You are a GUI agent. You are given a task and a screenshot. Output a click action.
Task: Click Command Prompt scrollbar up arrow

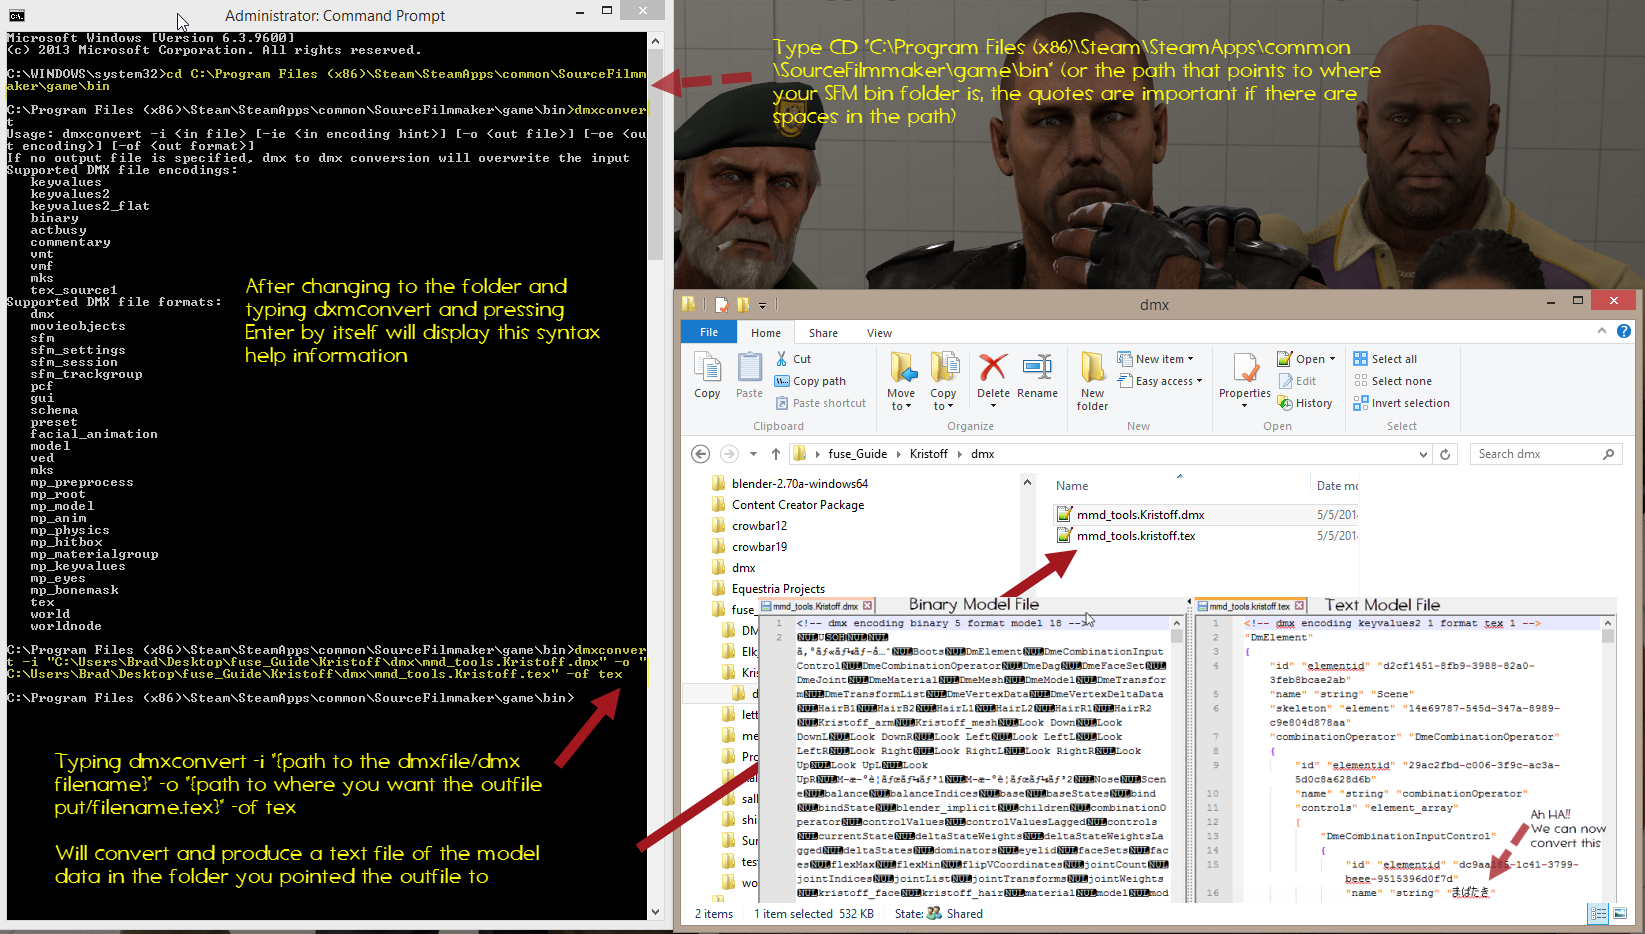point(655,41)
